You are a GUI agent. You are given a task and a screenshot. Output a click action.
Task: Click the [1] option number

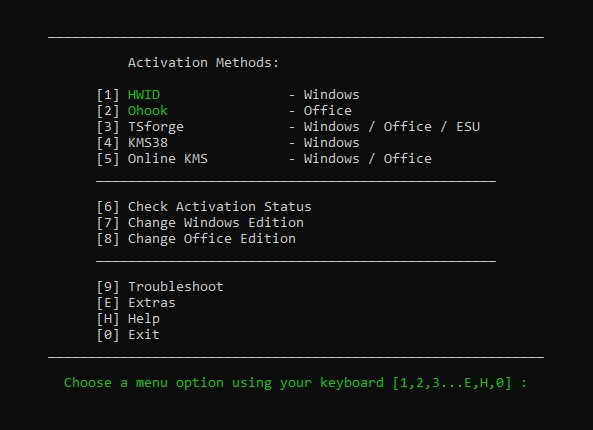[108, 95]
